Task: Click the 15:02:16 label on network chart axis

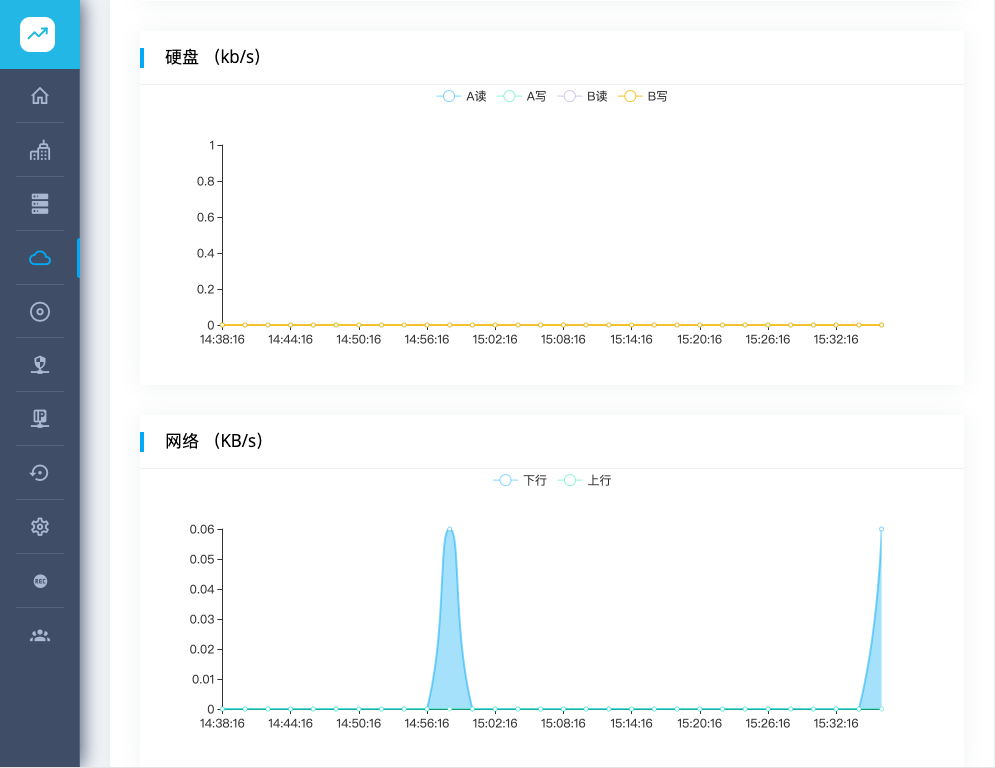Action: tap(495, 724)
